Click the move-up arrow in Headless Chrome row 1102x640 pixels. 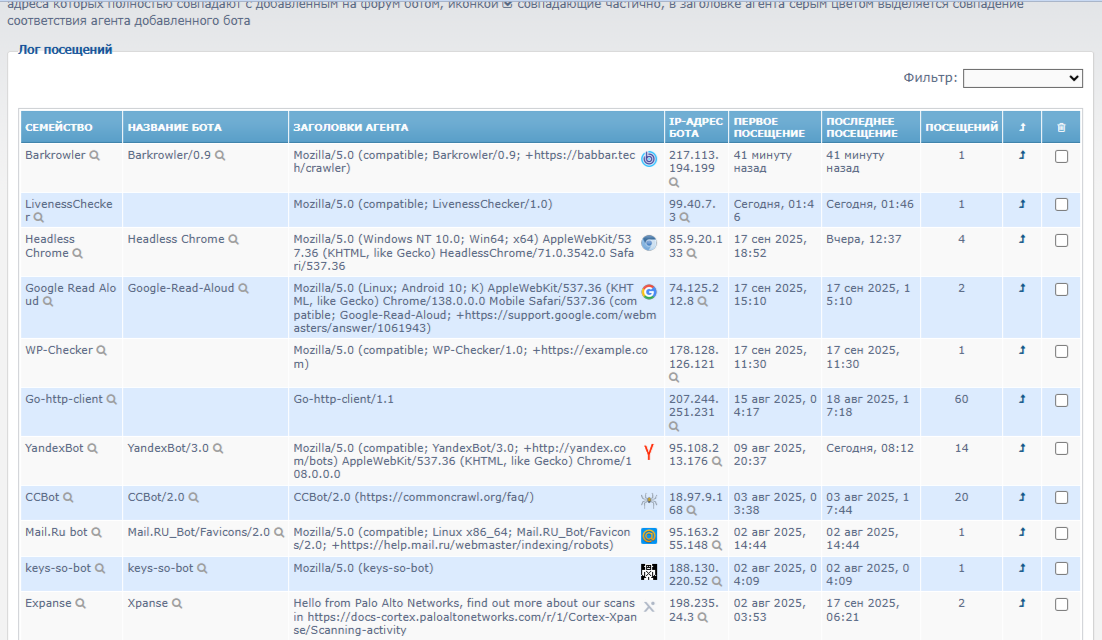(x=1022, y=240)
